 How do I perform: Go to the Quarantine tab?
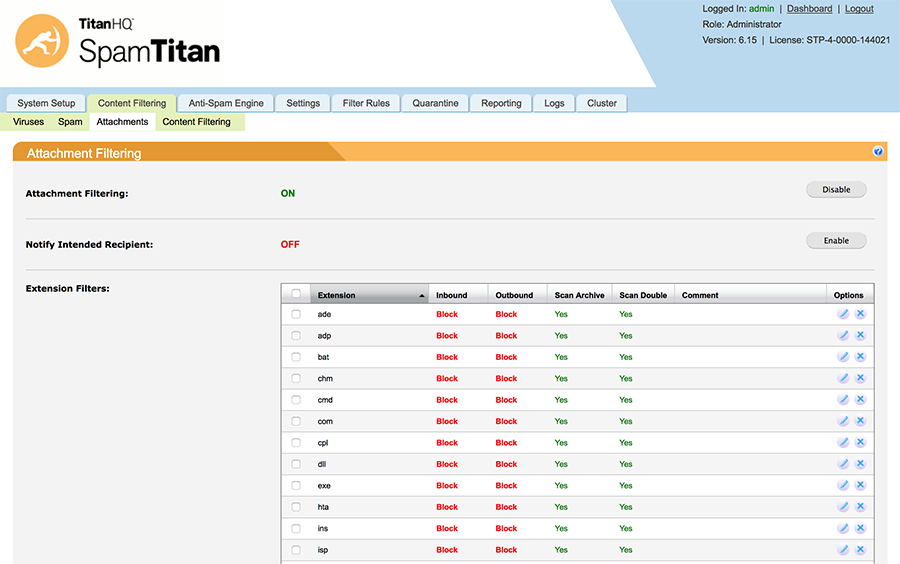[x=435, y=103]
